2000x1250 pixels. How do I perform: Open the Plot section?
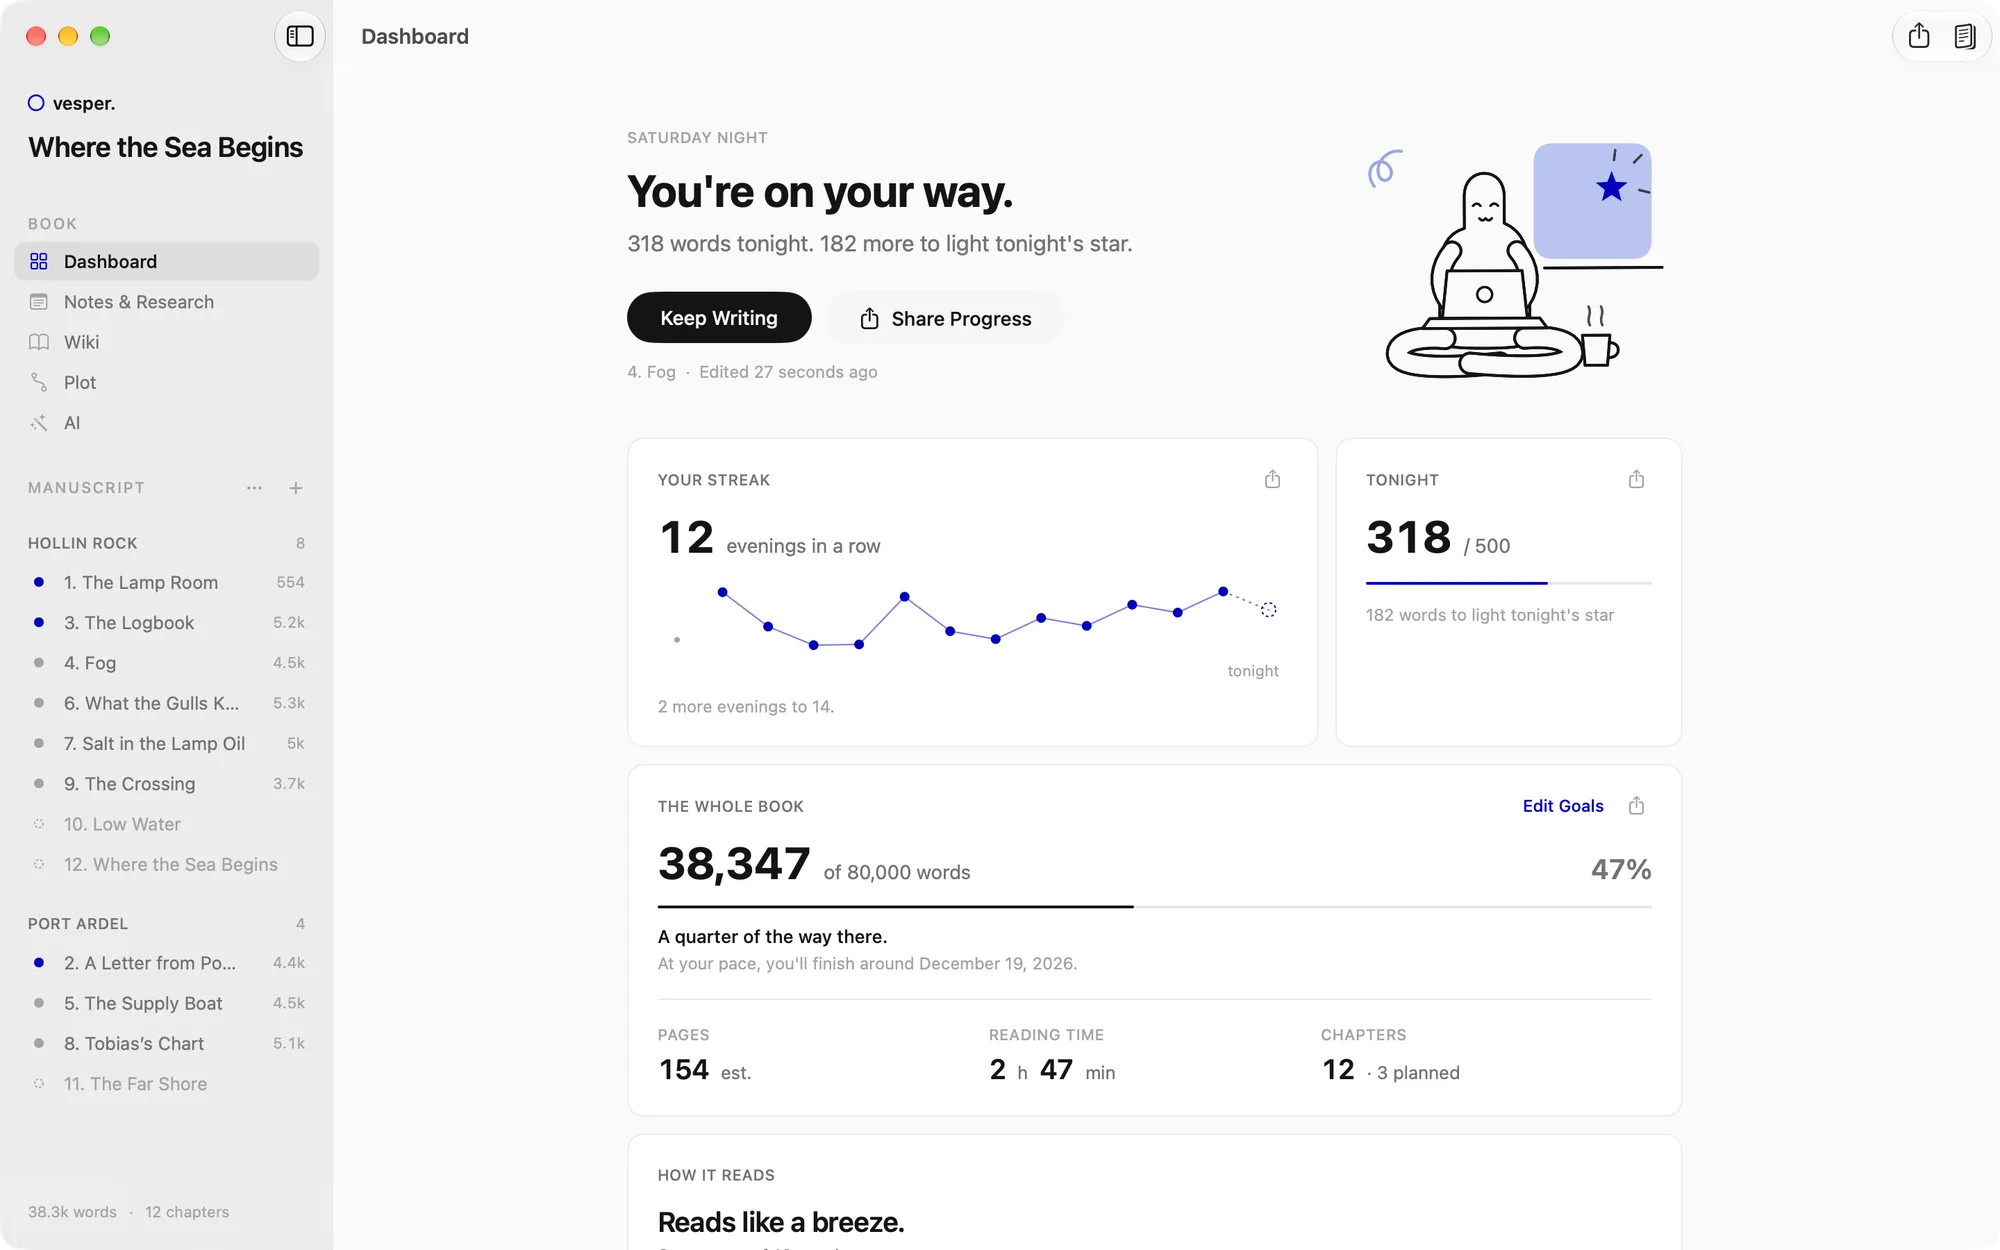tap(167, 382)
